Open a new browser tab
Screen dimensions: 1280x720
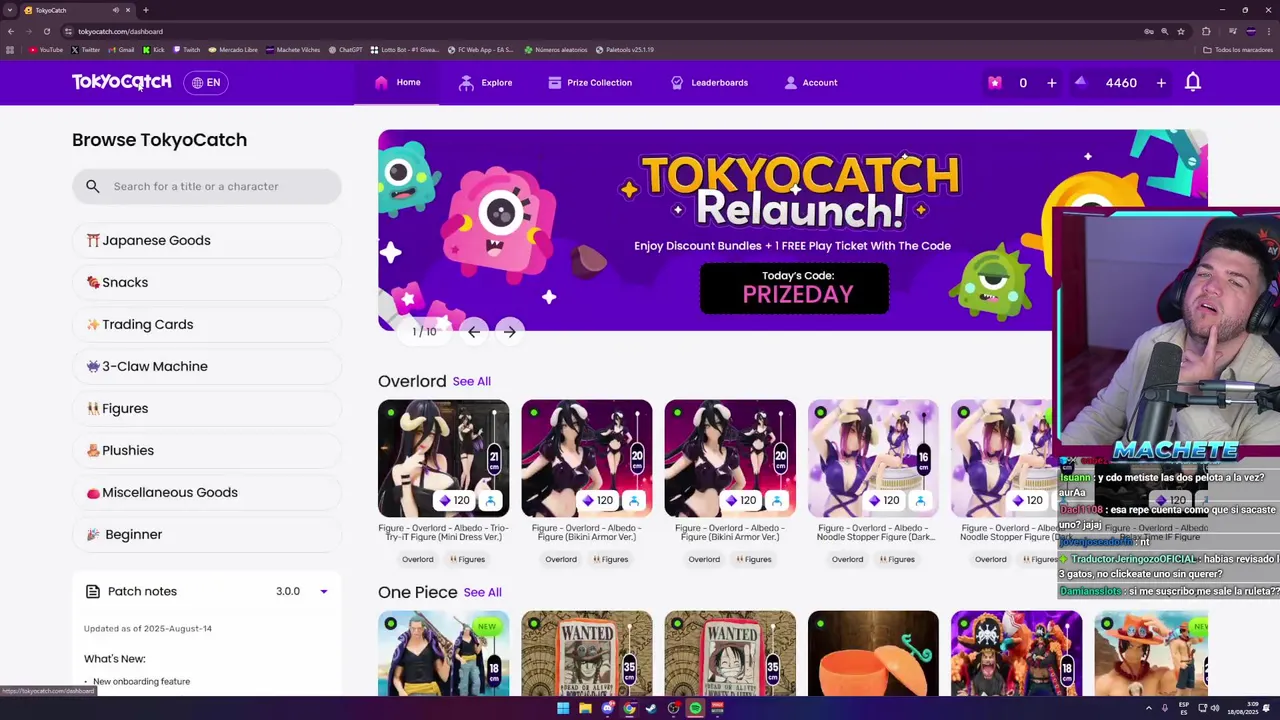click(x=145, y=10)
